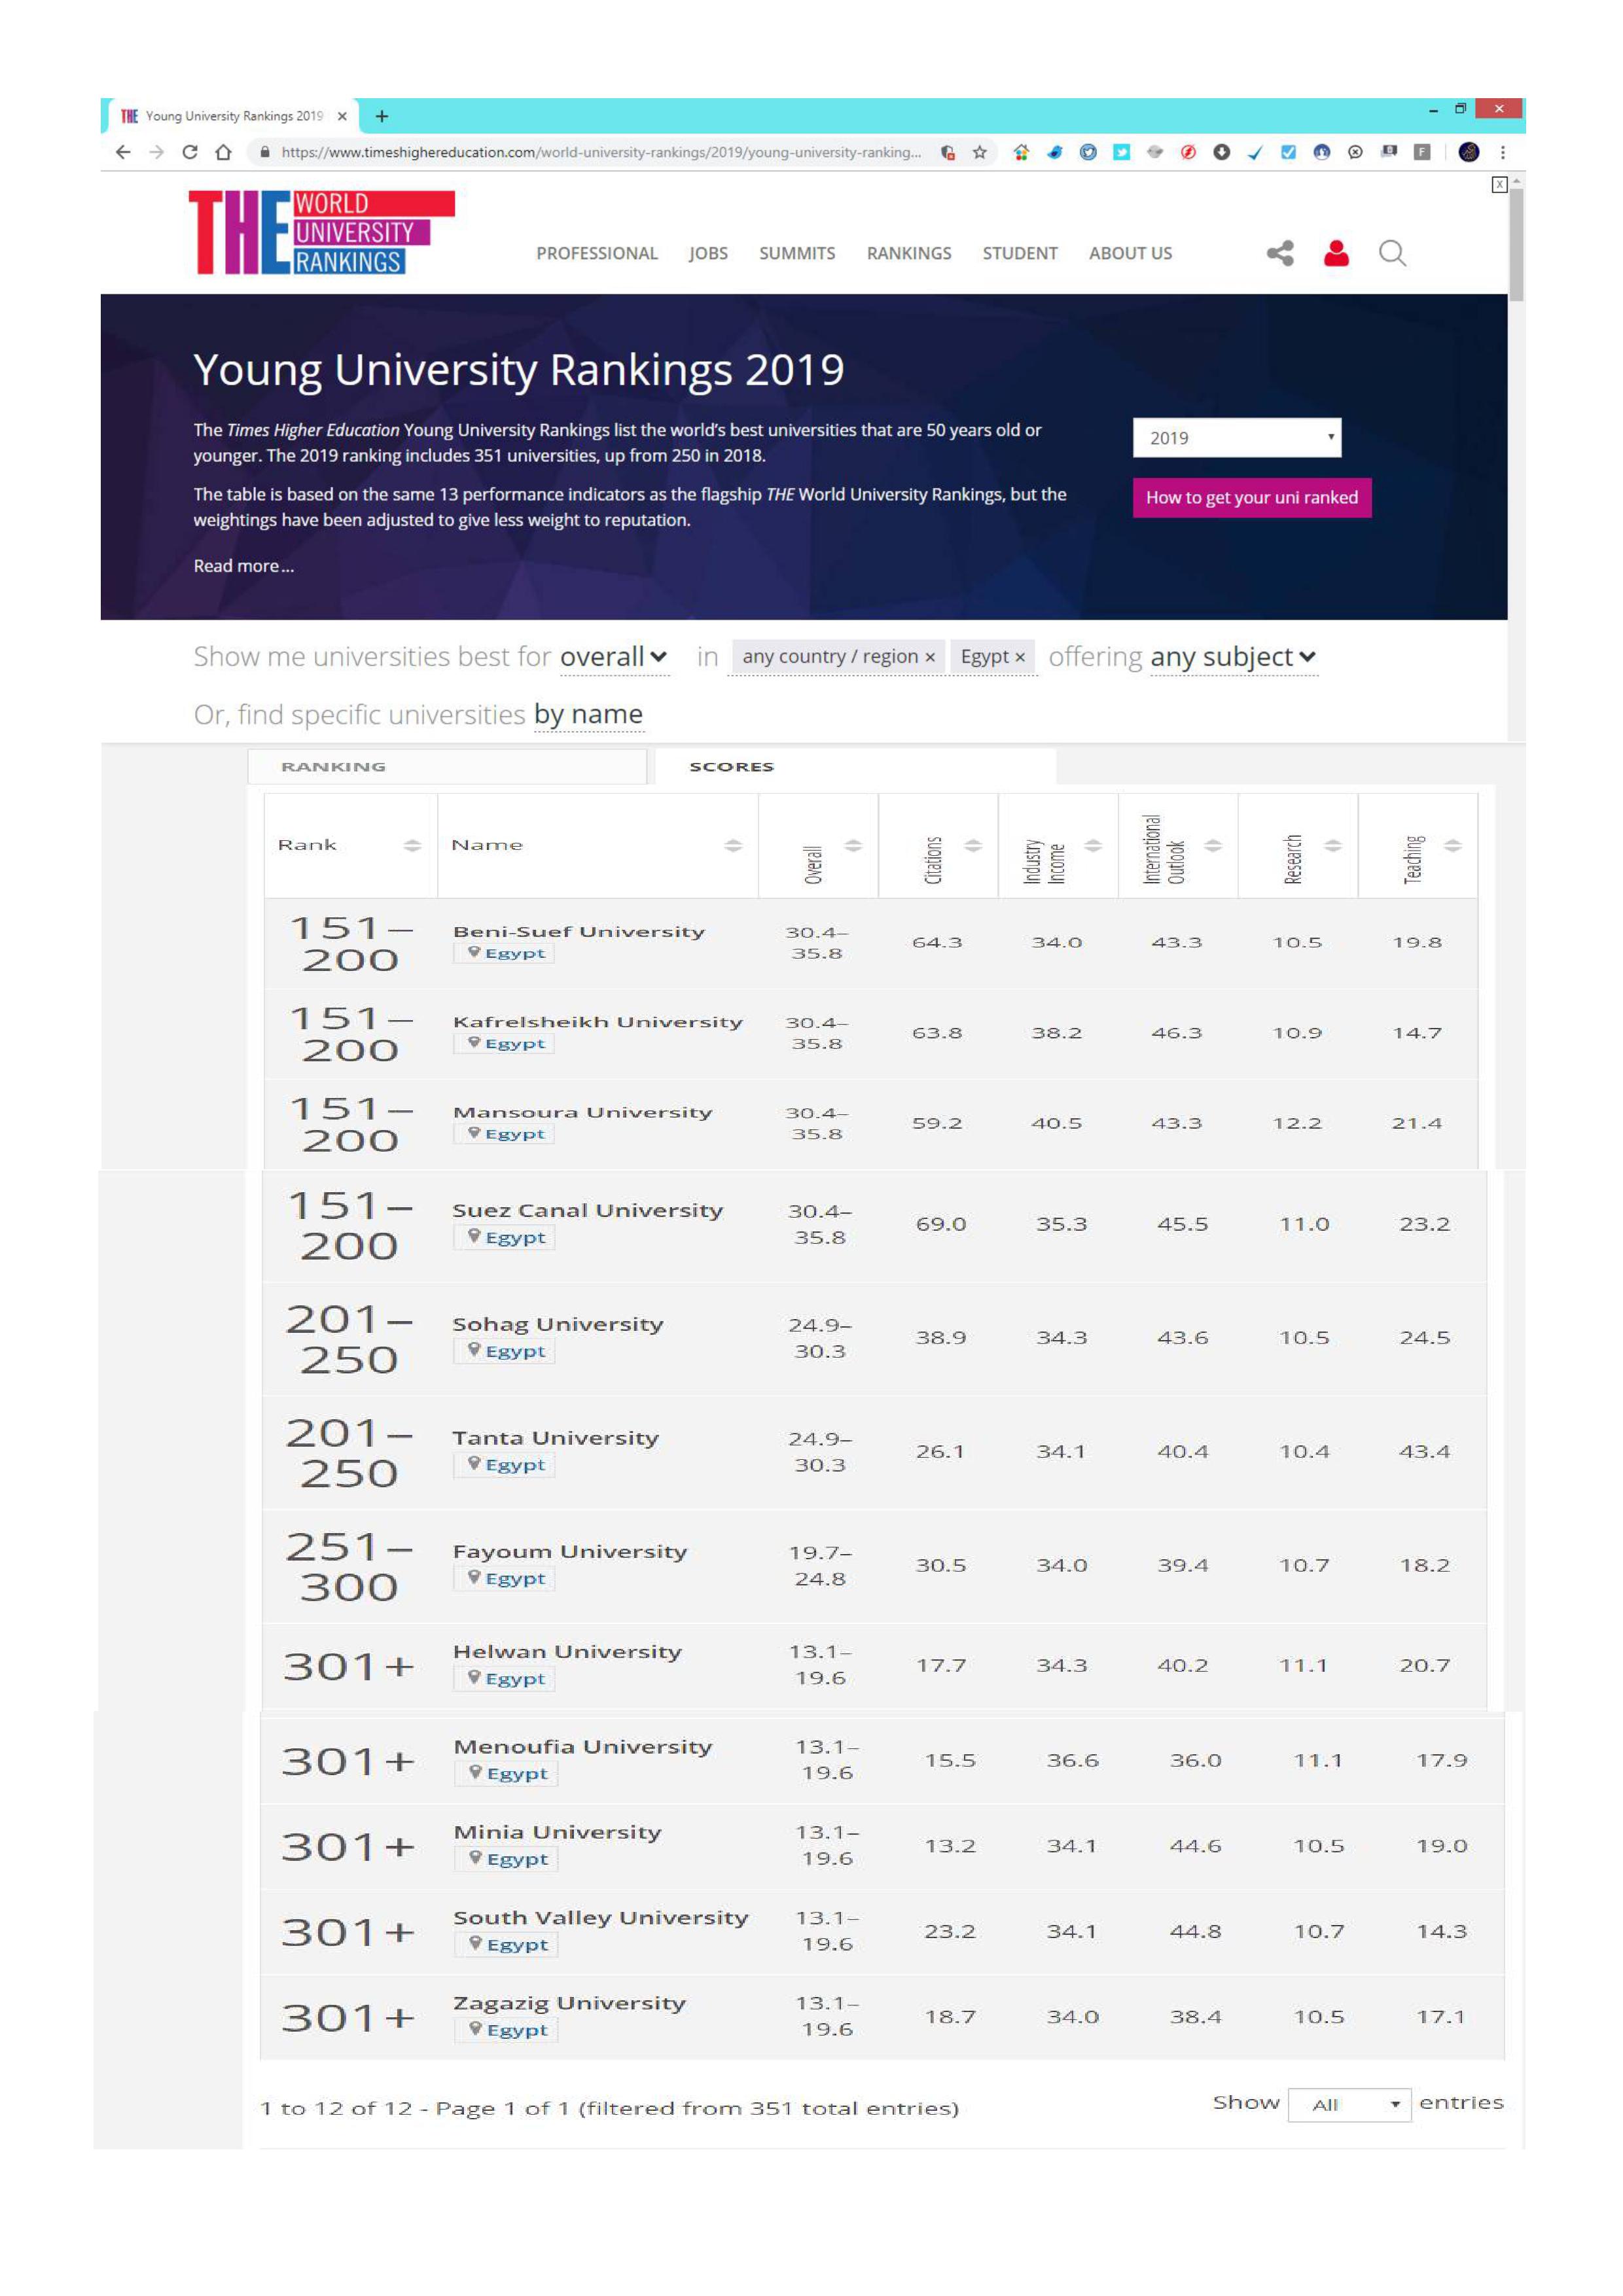Click the colorful house extension icon

click(1021, 152)
